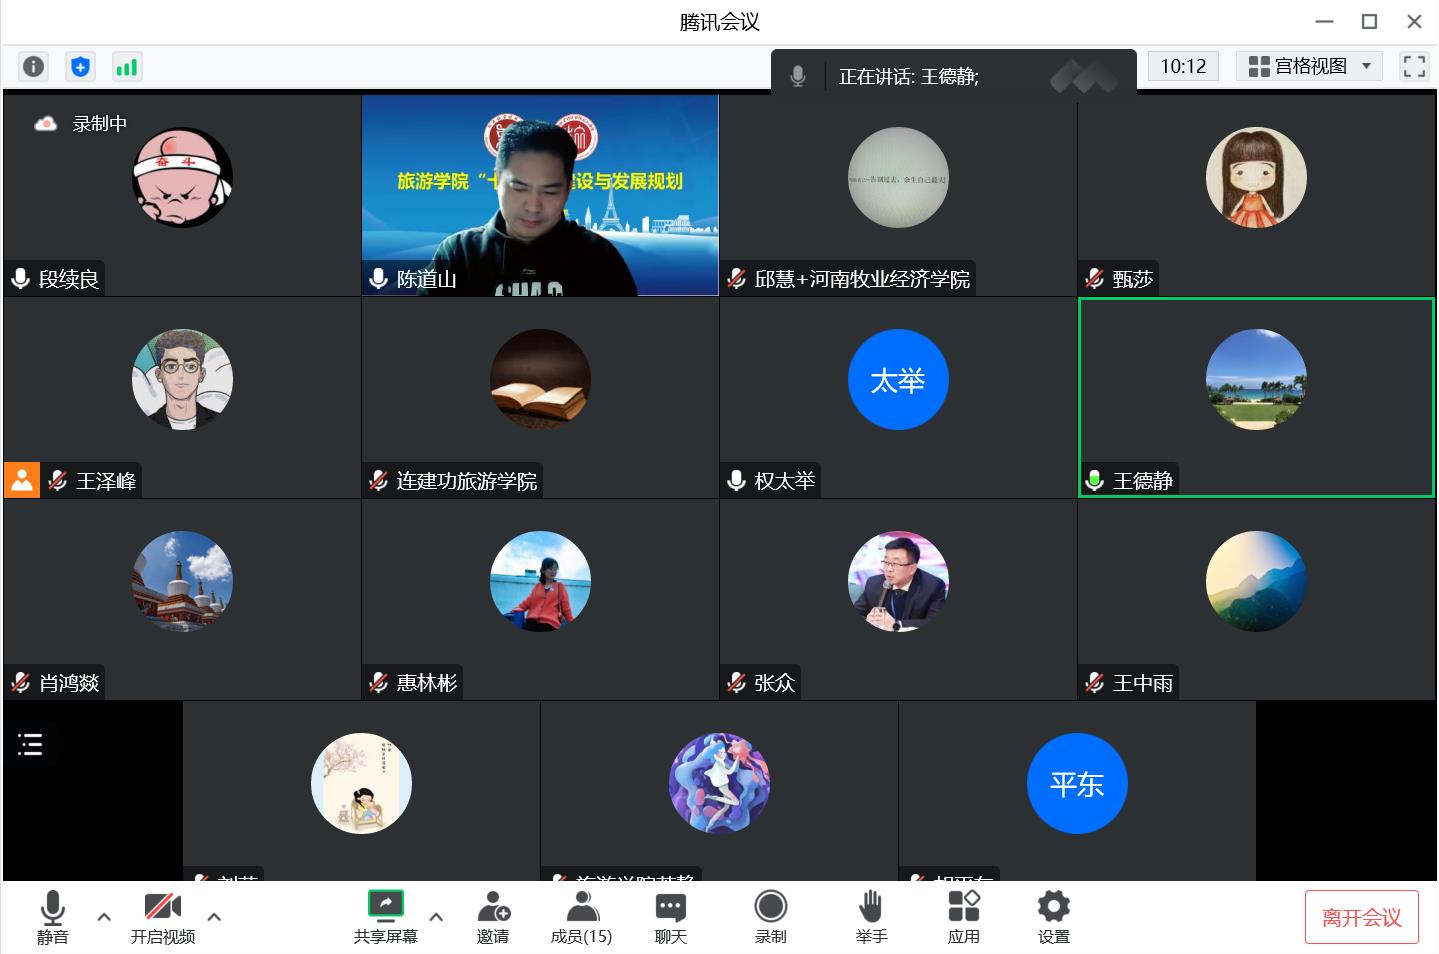The height and width of the screenshot is (954, 1439).
Task: Open the Share Screen (共享屏幕) option
Action: tap(385, 916)
